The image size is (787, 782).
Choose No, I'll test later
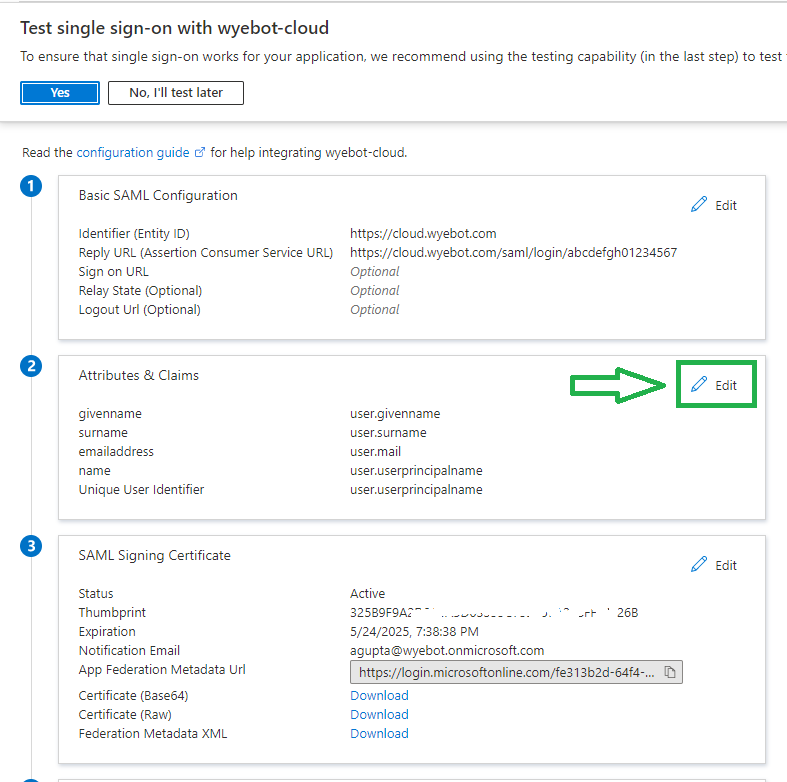pyautogui.click(x=176, y=93)
